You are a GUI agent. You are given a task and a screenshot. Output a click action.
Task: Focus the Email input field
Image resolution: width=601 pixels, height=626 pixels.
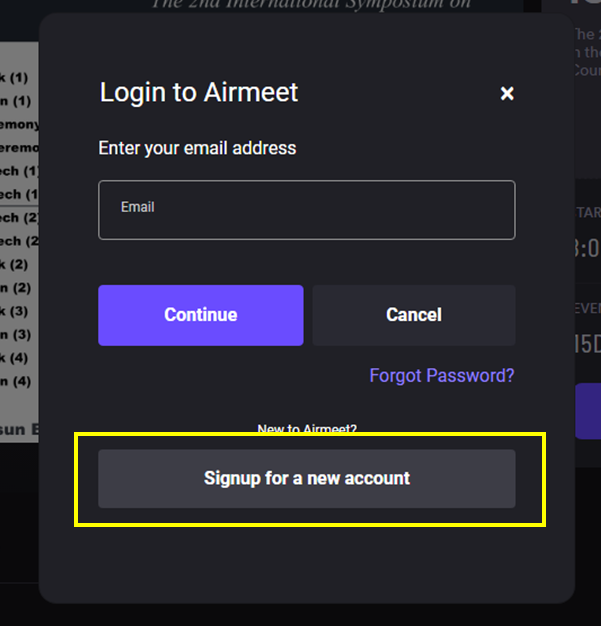(307, 210)
